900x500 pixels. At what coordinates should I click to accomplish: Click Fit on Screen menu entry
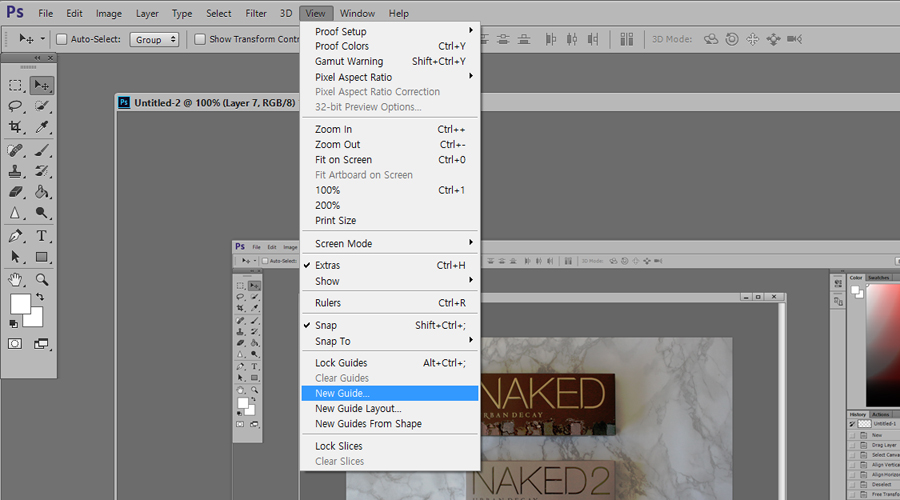coord(343,160)
